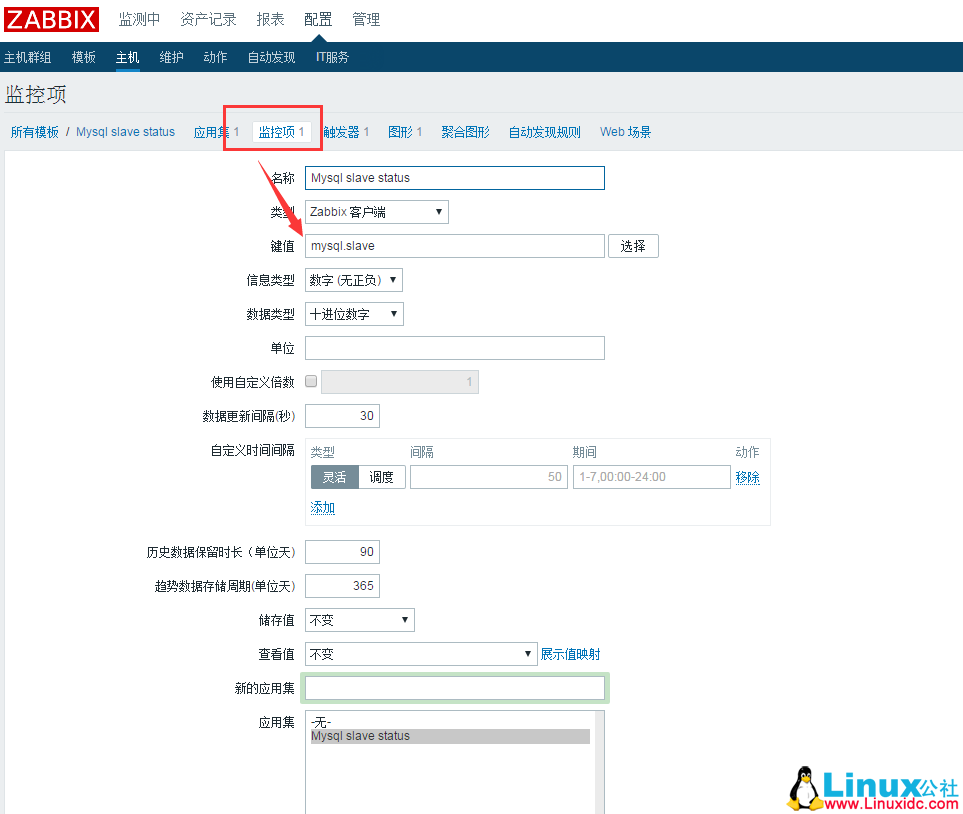The height and width of the screenshot is (814, 963).
Task: Click the ZABBIX logo
Action: coord(50,19)
